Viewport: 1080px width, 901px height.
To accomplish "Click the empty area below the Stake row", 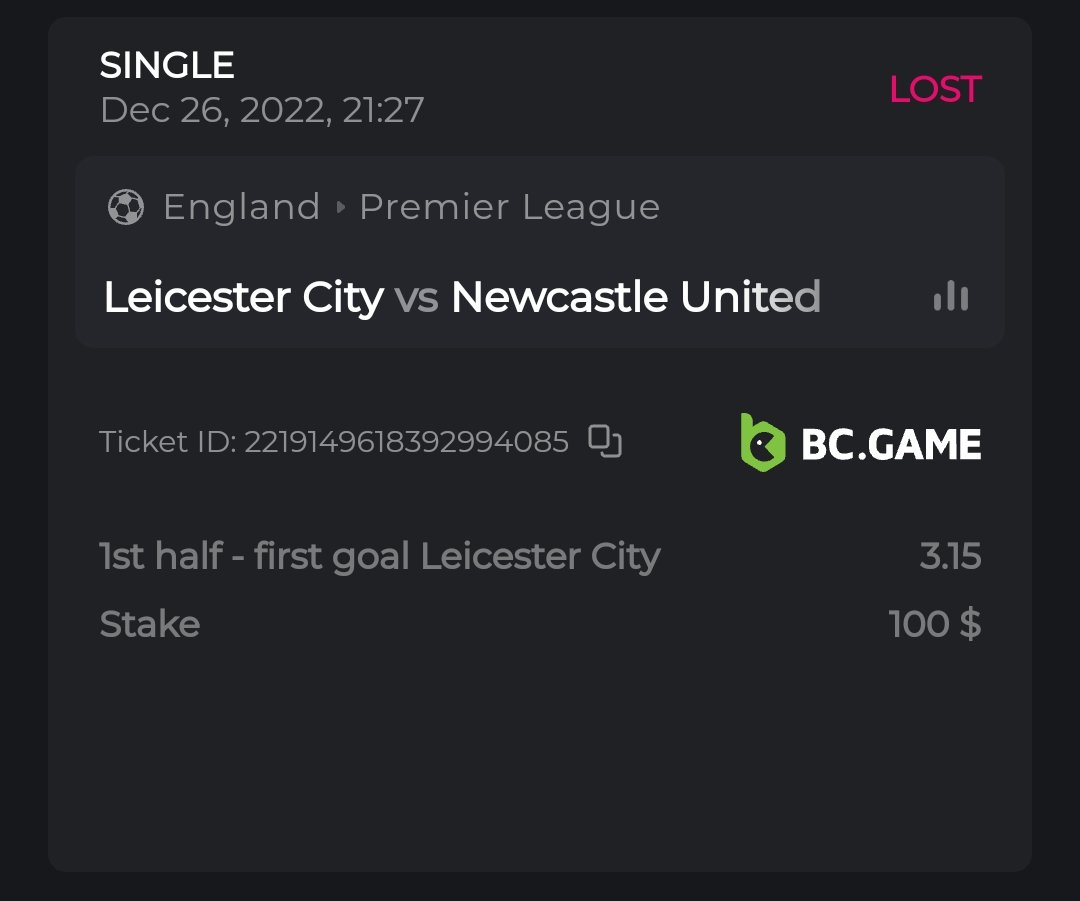I will 540,760.
